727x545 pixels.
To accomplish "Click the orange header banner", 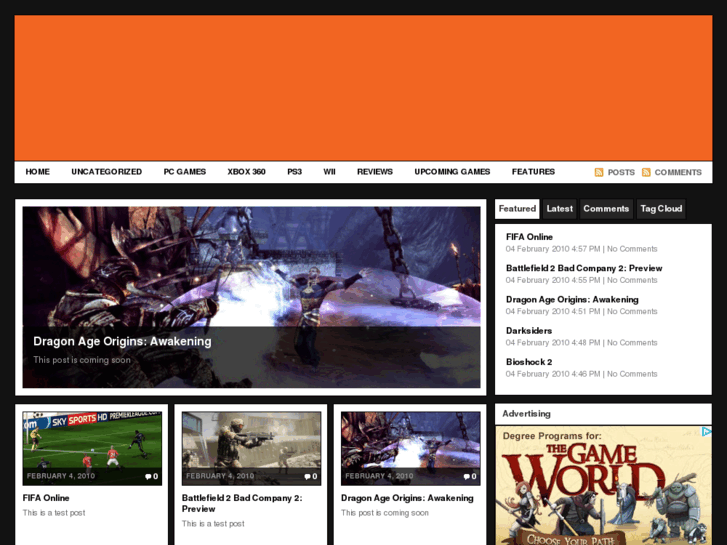I will (364, 88).
